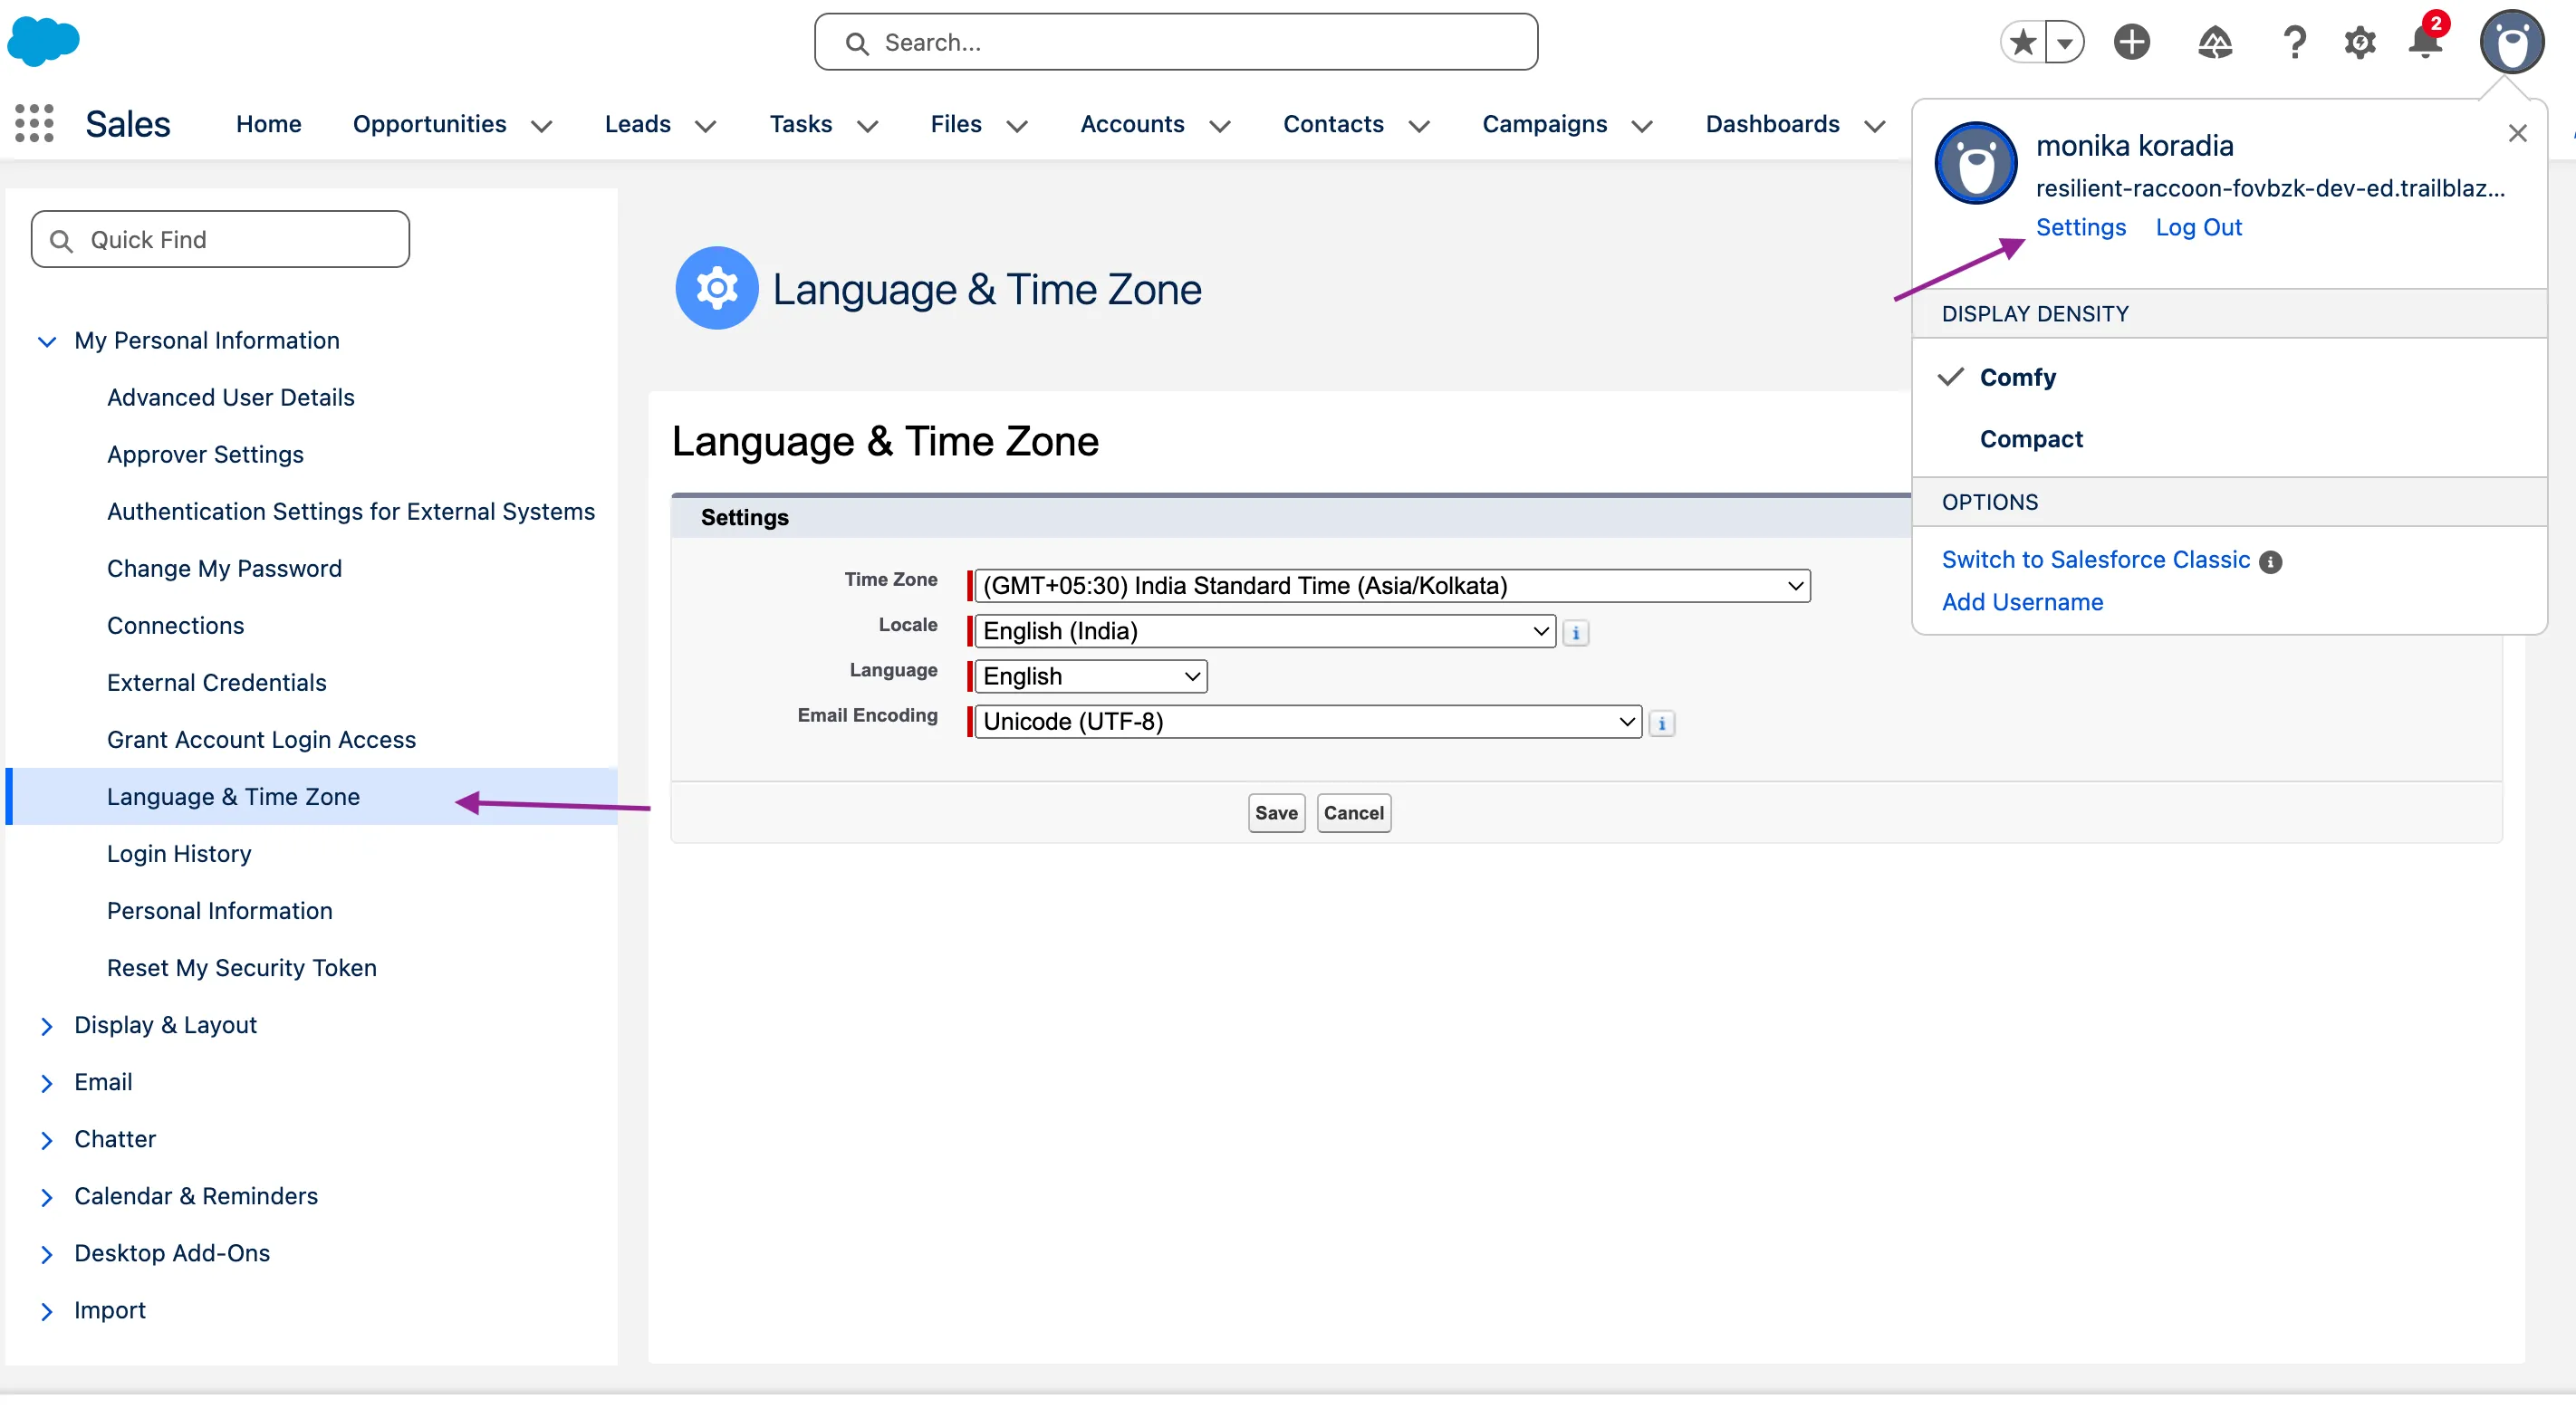This screenshot has height=1418, width=2576.
Task: Select Compact display density
Action: [2030, 439]
